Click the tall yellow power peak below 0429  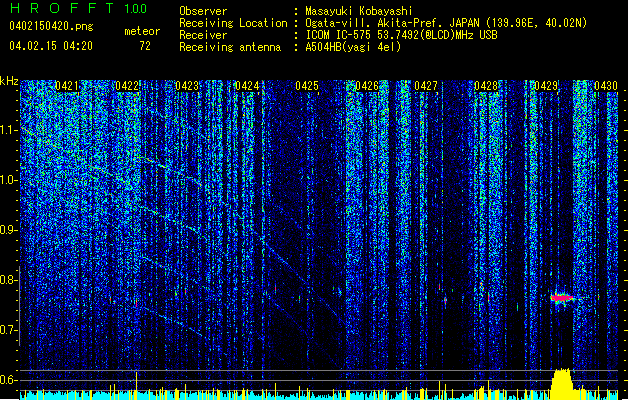coord(562,384)
